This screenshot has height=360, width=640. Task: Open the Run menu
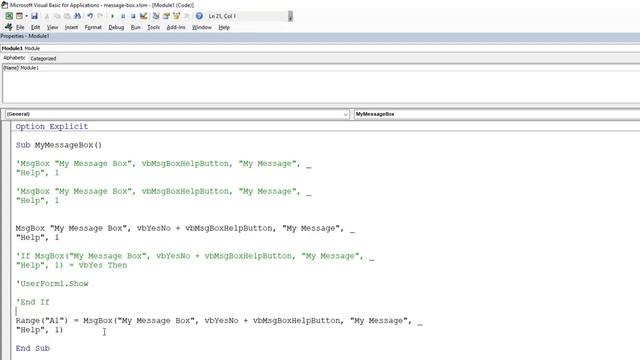pos(136,27)
